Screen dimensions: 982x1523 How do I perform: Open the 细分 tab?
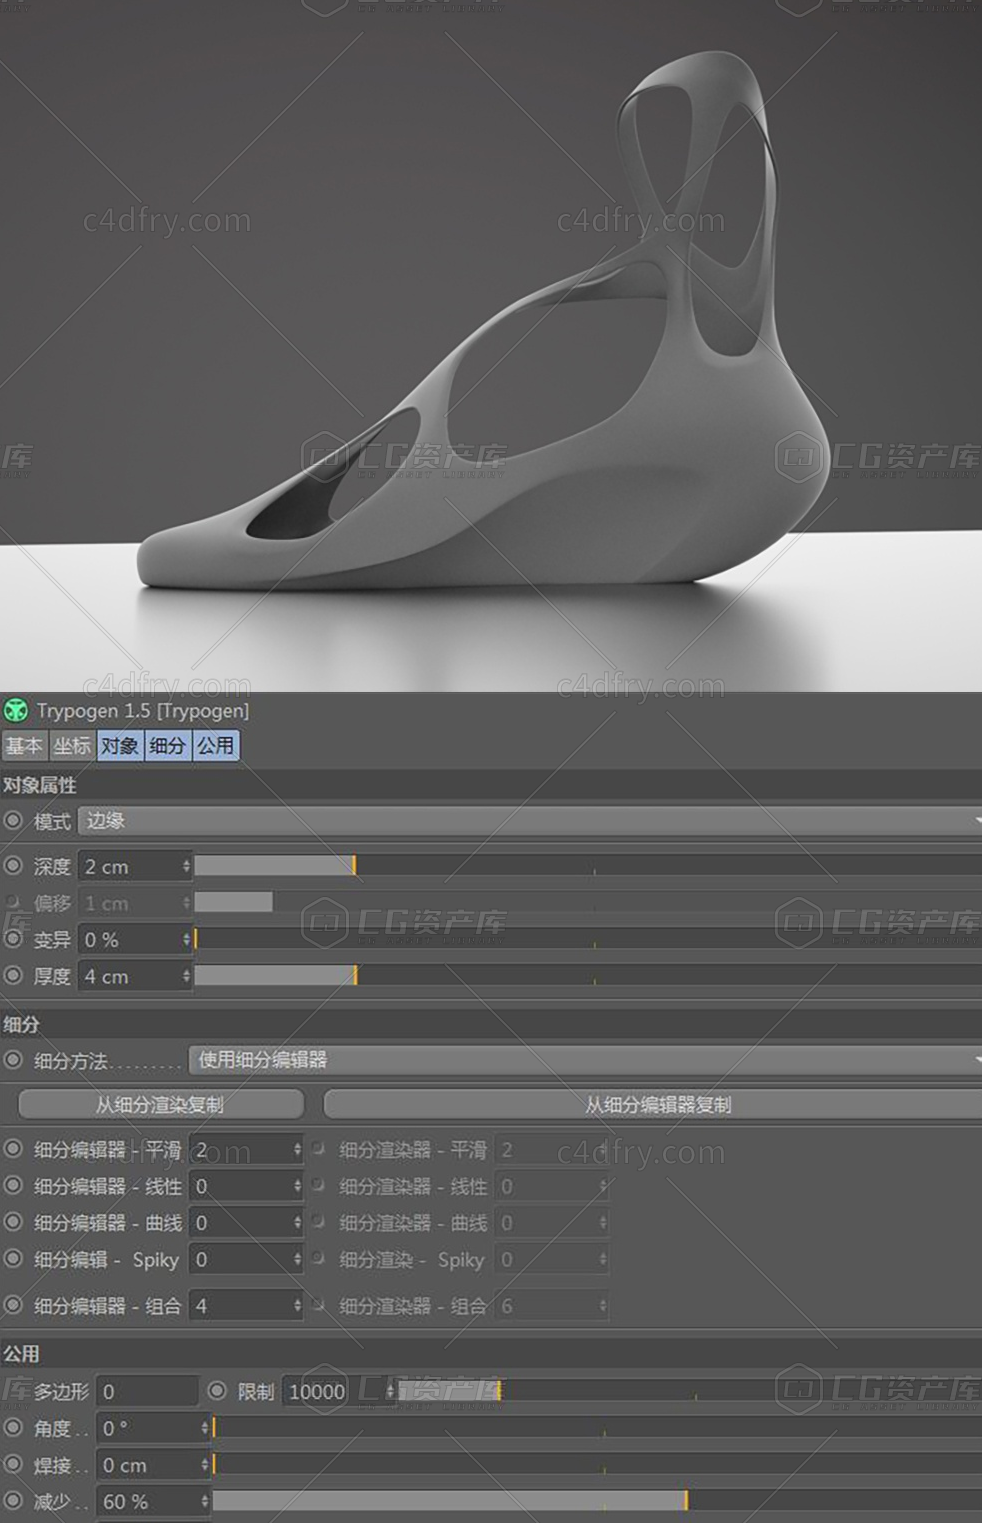coord(167,746)
